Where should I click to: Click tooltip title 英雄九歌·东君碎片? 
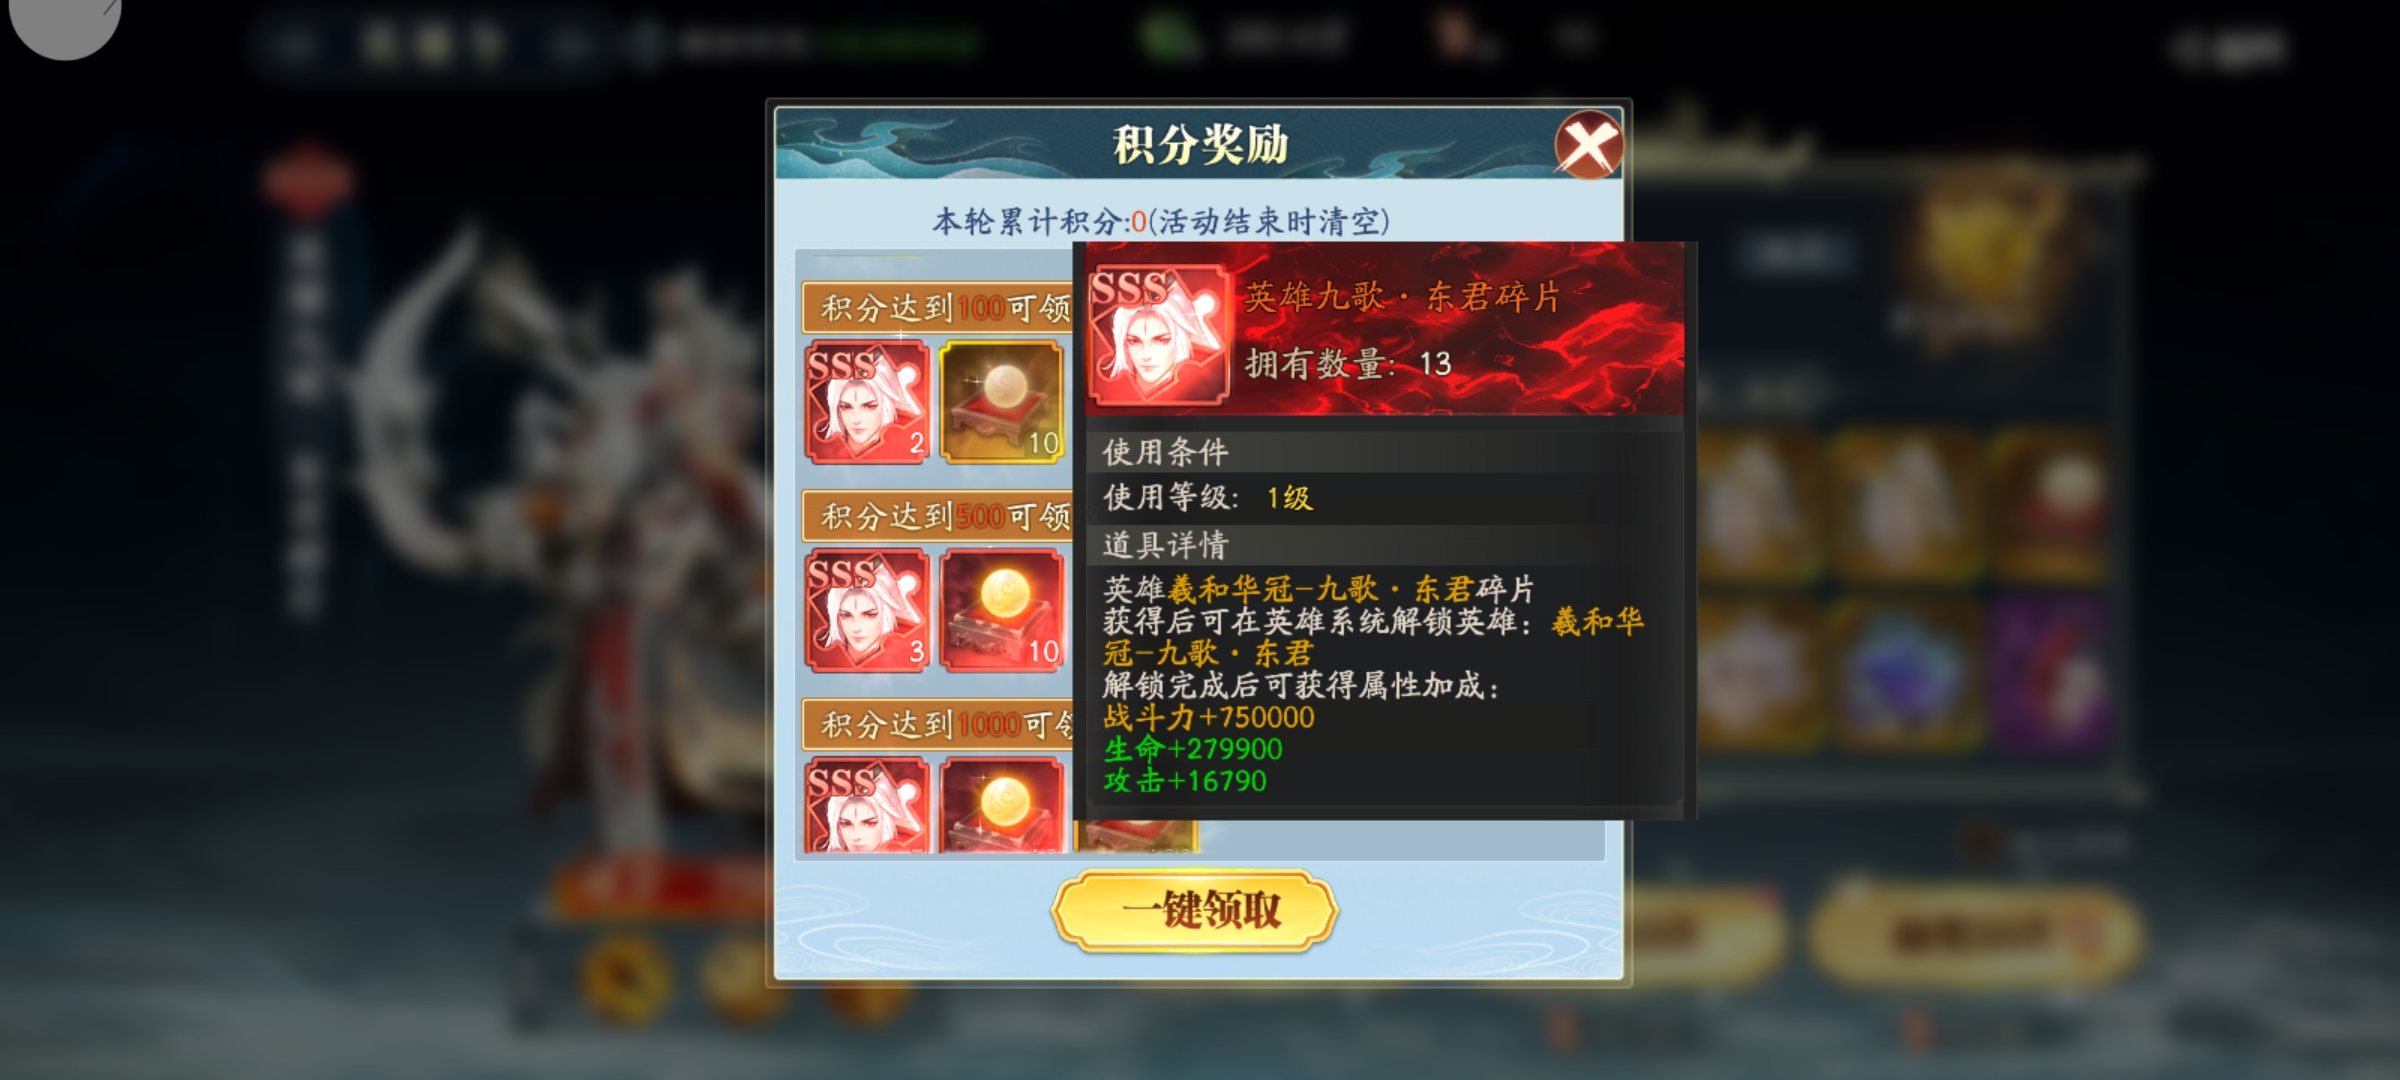(x=1402, y=297)
